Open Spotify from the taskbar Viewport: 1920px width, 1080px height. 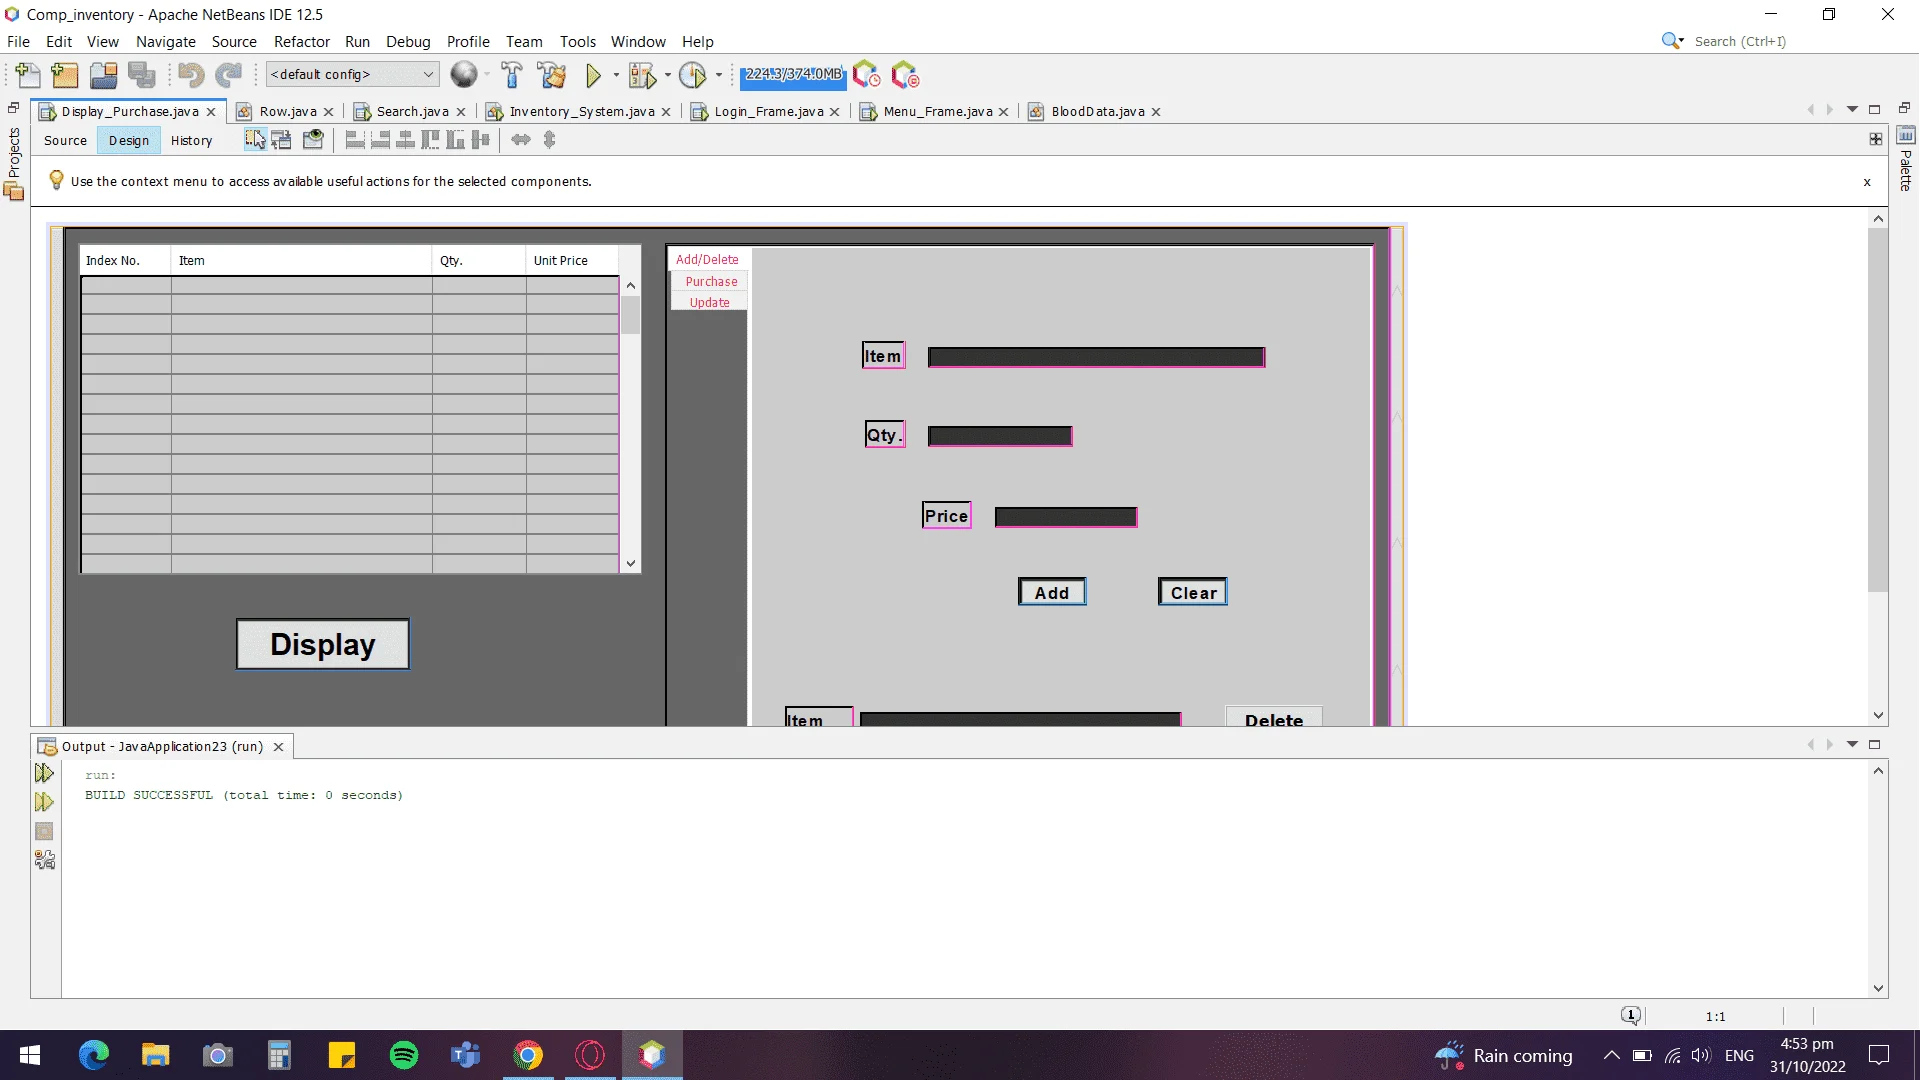(404, 1055)
